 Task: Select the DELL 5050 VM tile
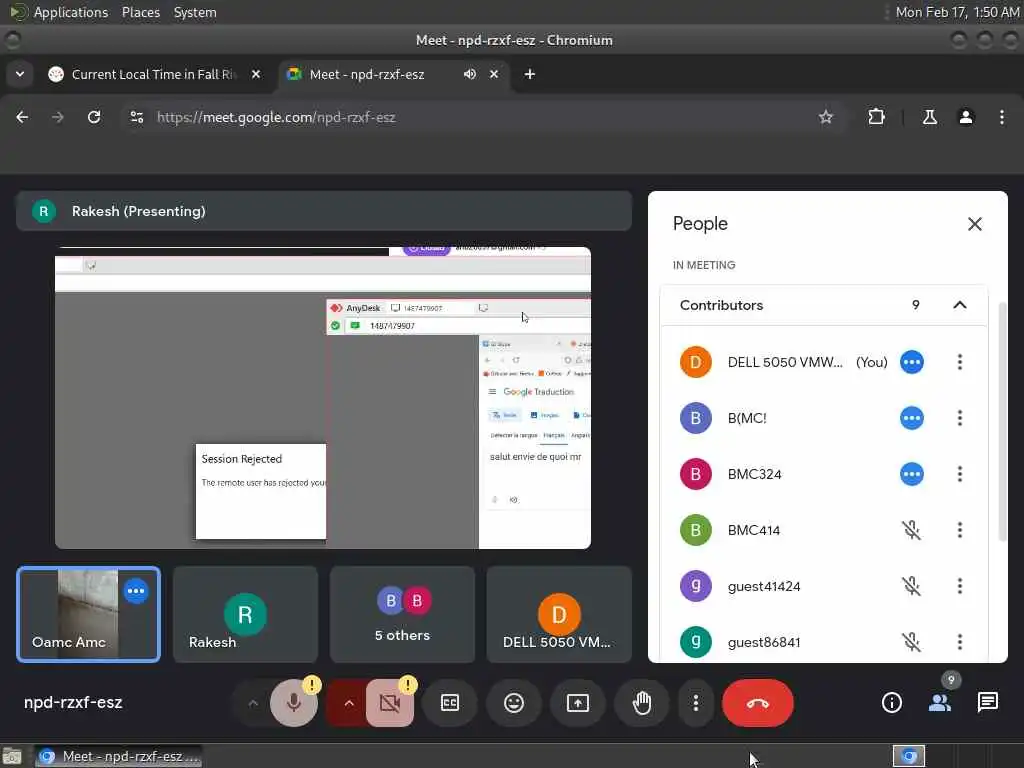pos(559,615)
